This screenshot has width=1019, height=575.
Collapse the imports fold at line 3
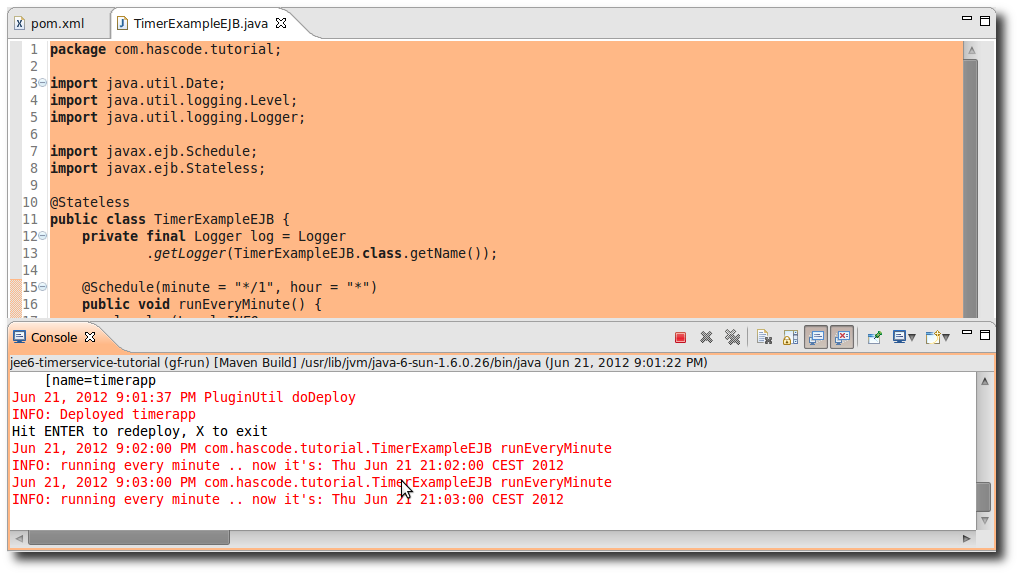pos(43,83)
